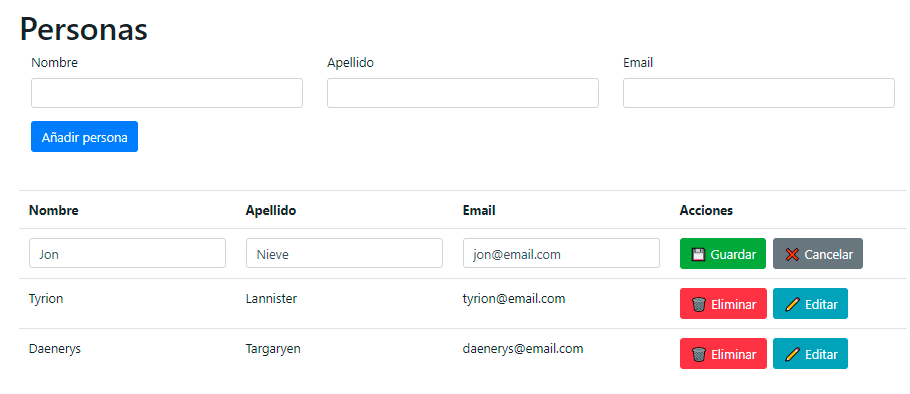Click the Acciones column header
Viewport: 910px width, 394px height.
coord(706,210)
